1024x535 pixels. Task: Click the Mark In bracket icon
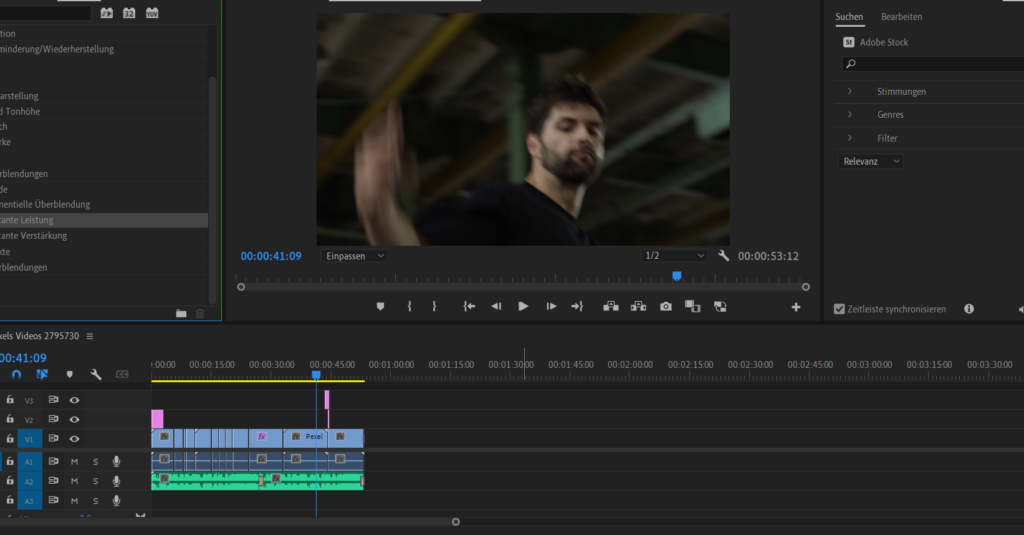point(409,307)
